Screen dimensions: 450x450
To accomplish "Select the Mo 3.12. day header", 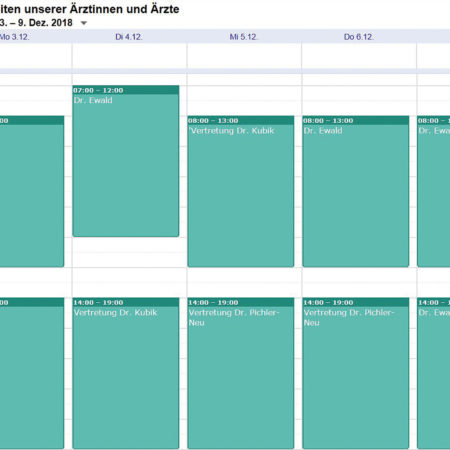I will [14, 37].
